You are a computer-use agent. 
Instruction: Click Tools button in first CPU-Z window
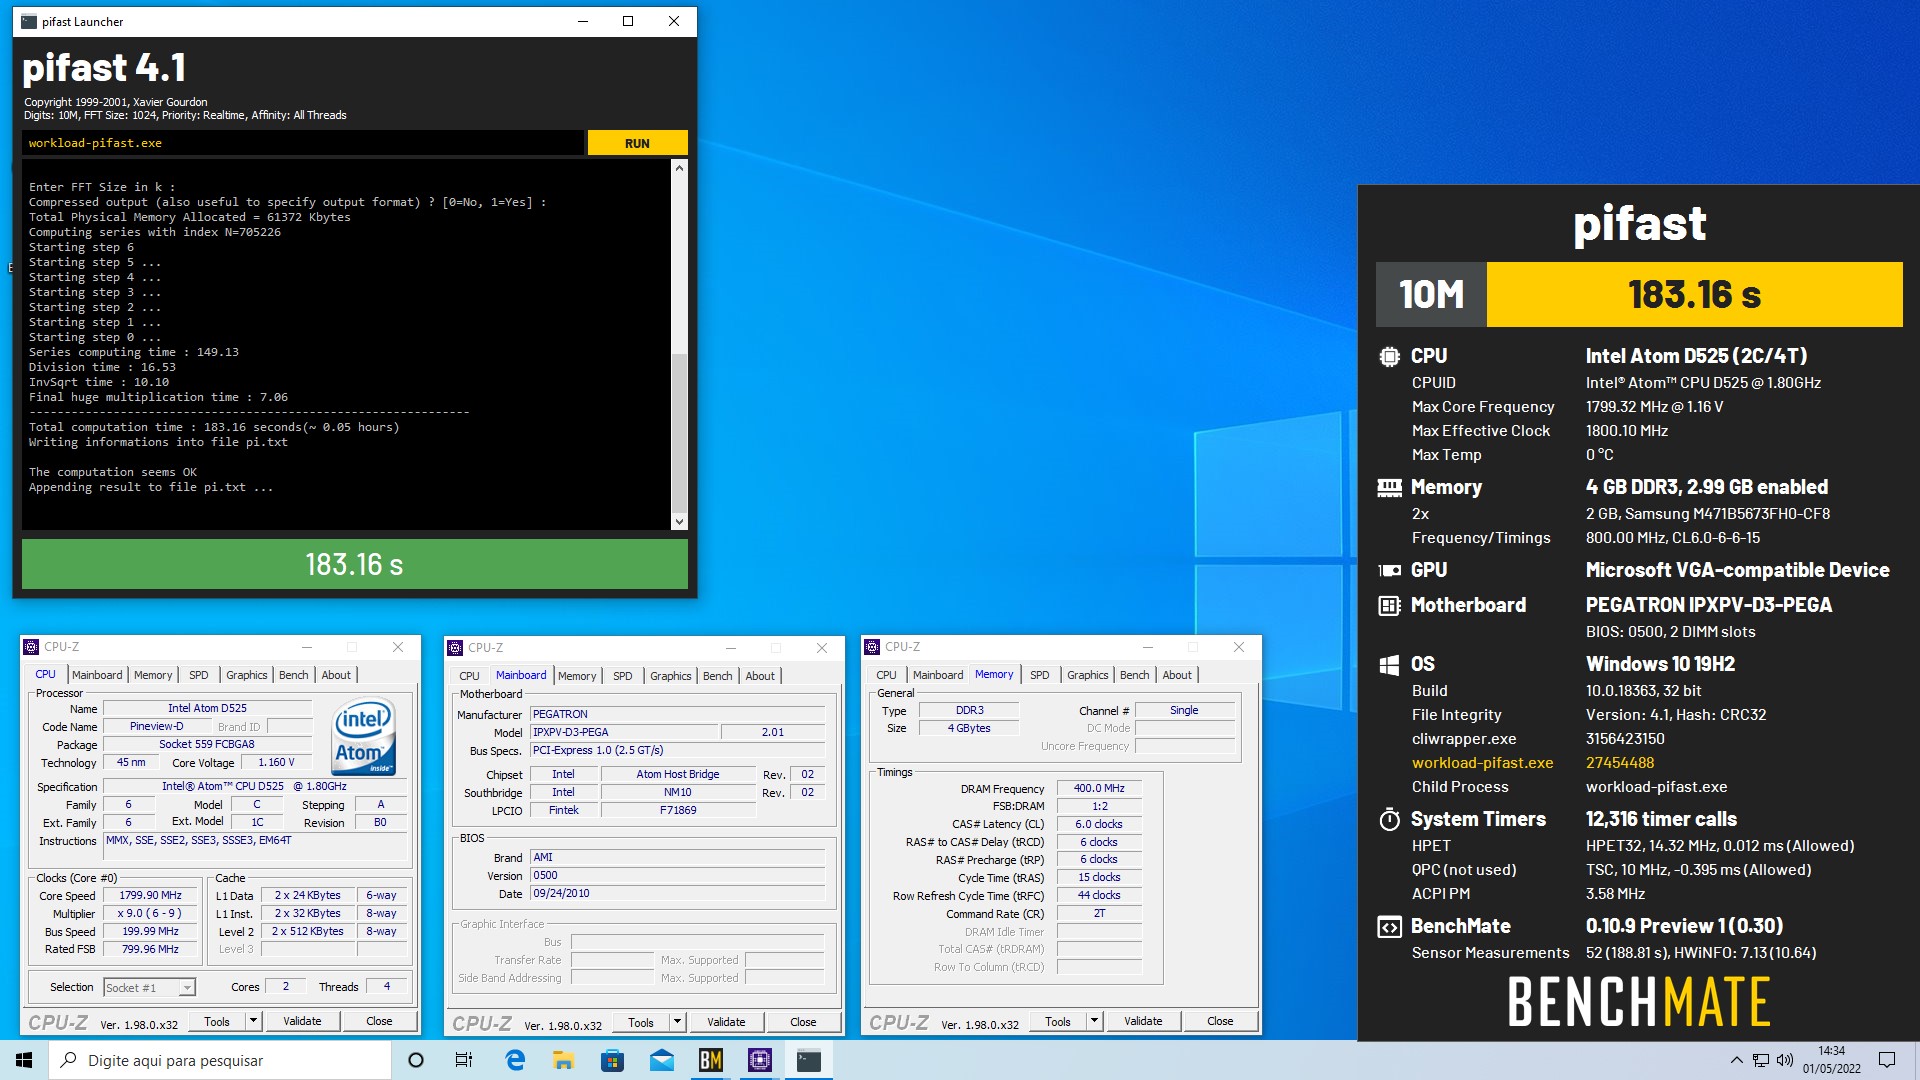[217, 1021]
